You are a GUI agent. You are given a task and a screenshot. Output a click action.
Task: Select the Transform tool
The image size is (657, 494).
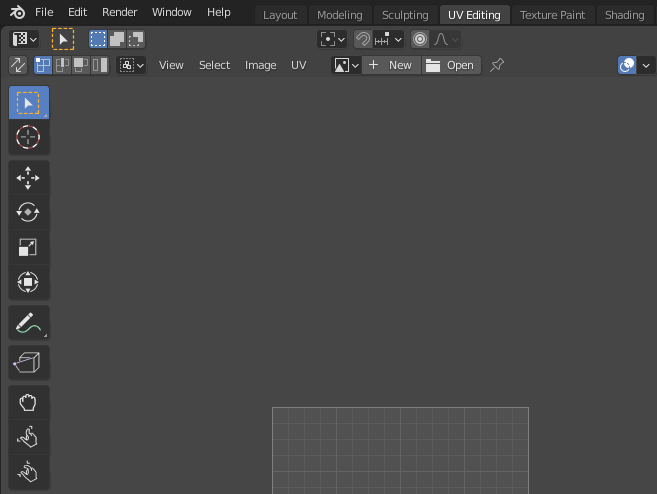28,282
